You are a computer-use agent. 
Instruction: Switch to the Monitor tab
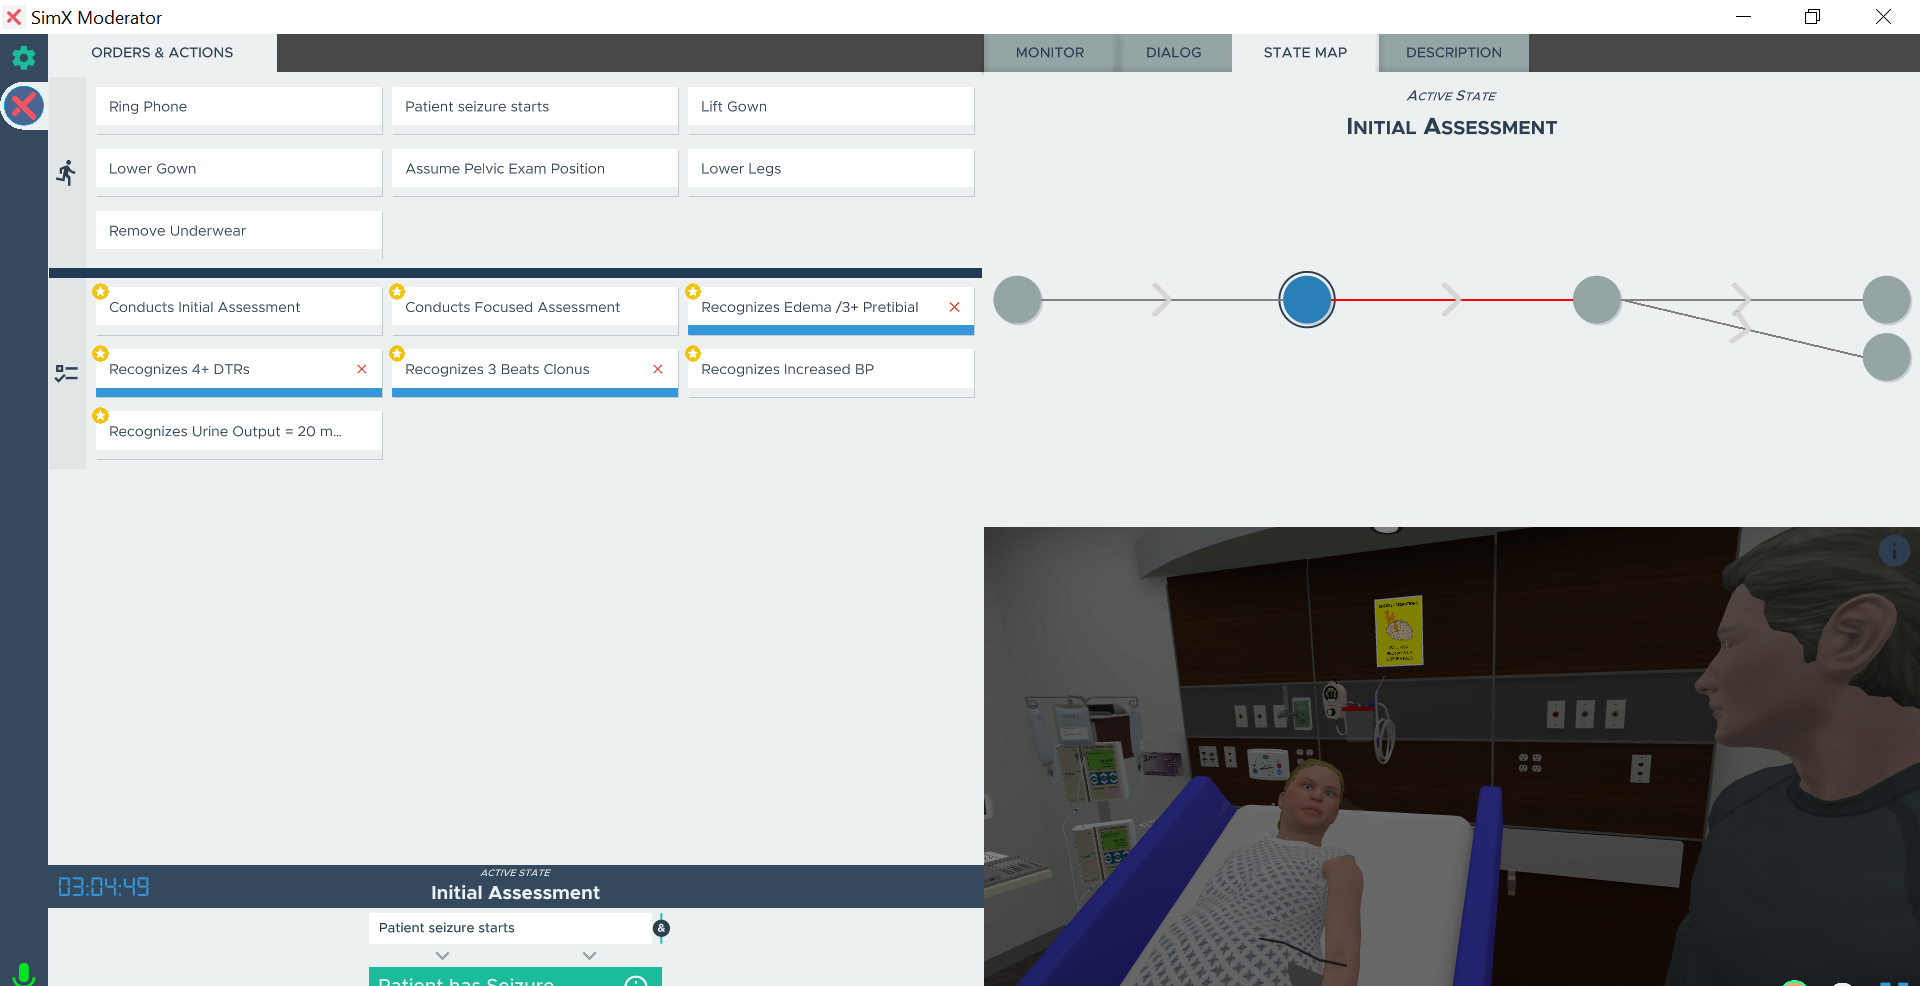tap(1049, 53)
